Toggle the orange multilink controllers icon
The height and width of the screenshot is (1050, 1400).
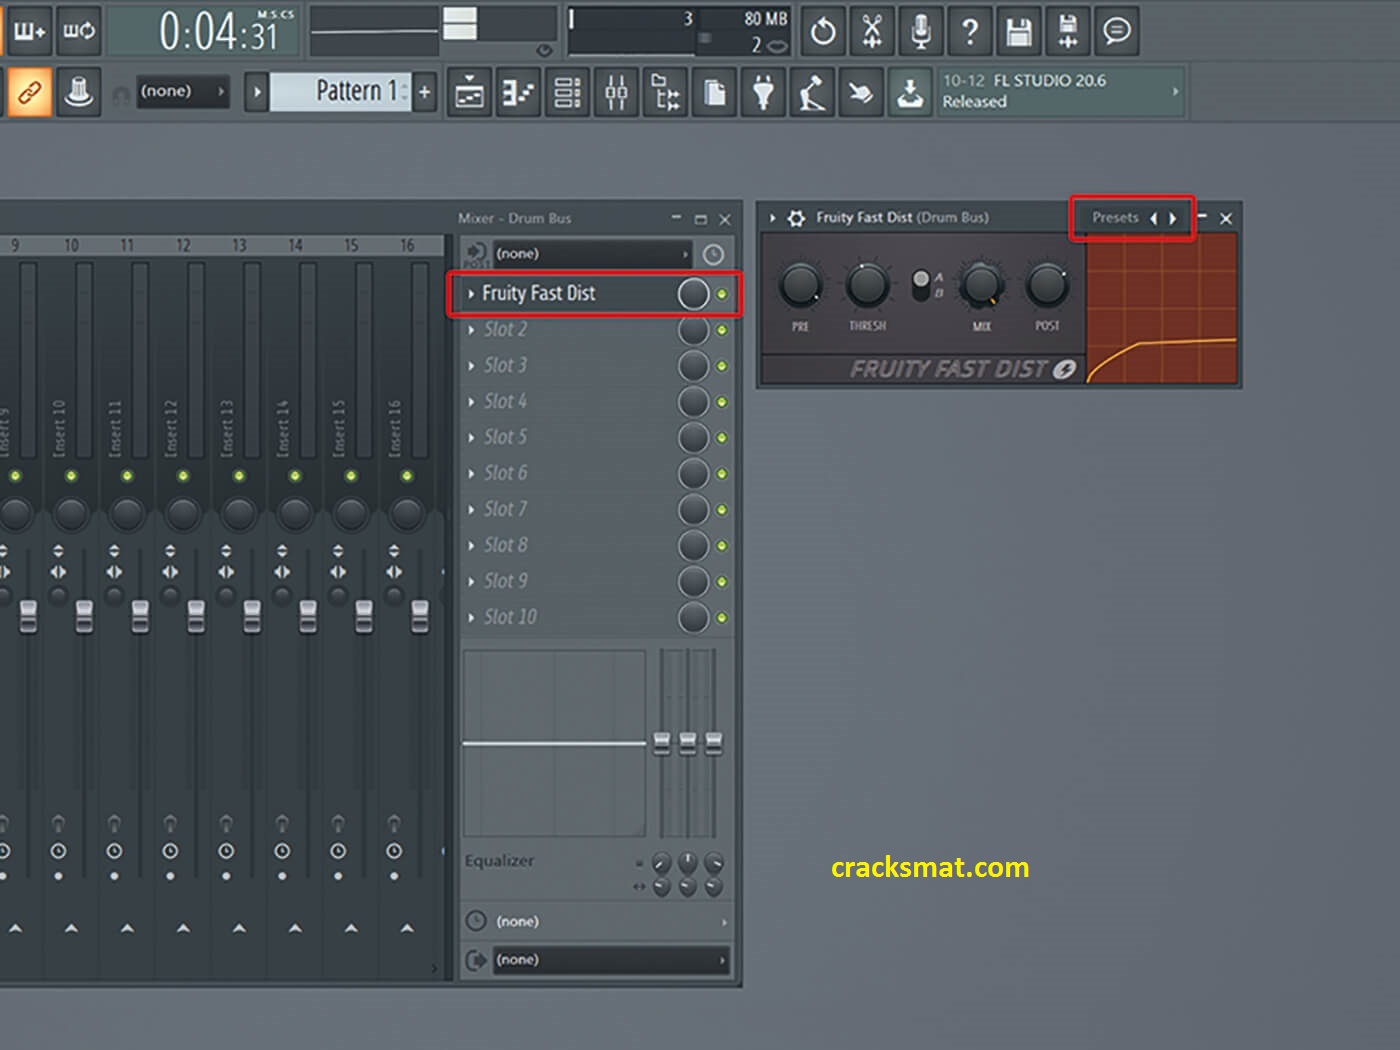[29, 93]
